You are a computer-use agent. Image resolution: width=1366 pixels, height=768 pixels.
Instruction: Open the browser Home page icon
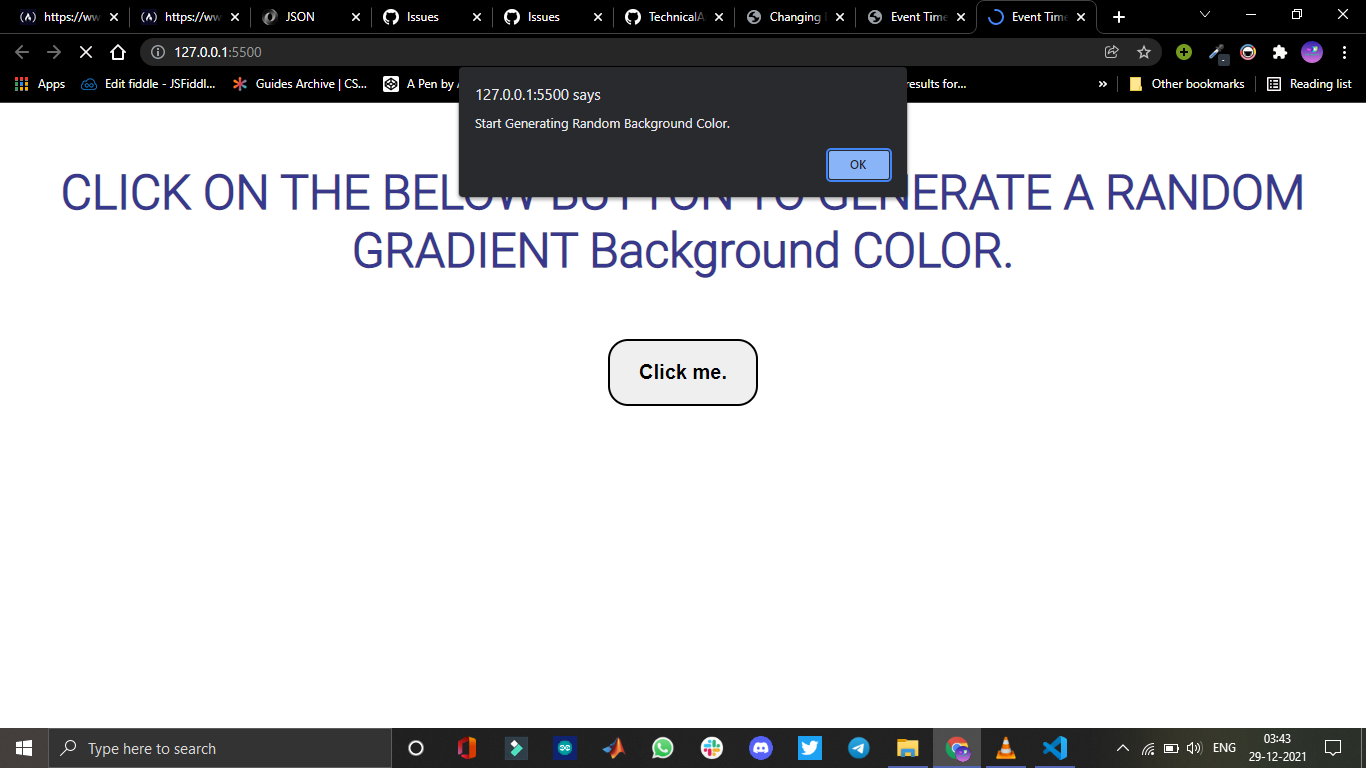pyautogui.click(x=118, y=52)
